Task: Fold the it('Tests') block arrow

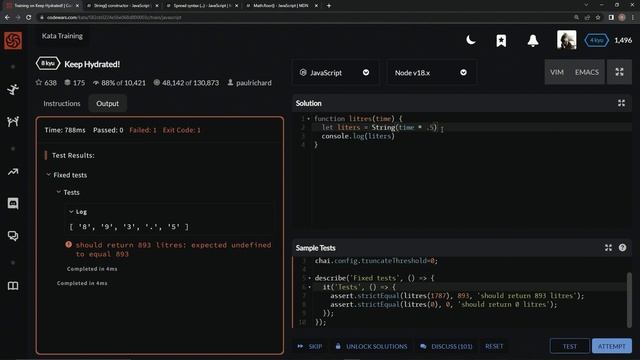Action: coord(309,287)
